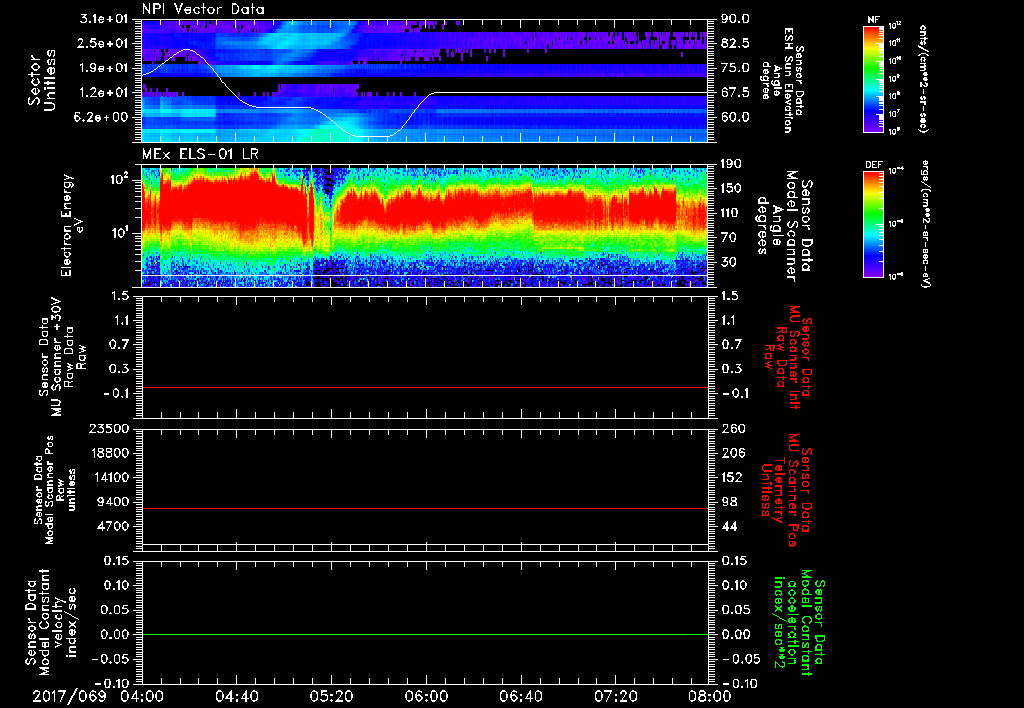Screen dimensions: 1024x708
Task: Select the 06:00 time axis label
Action: (x=426, y=694)
